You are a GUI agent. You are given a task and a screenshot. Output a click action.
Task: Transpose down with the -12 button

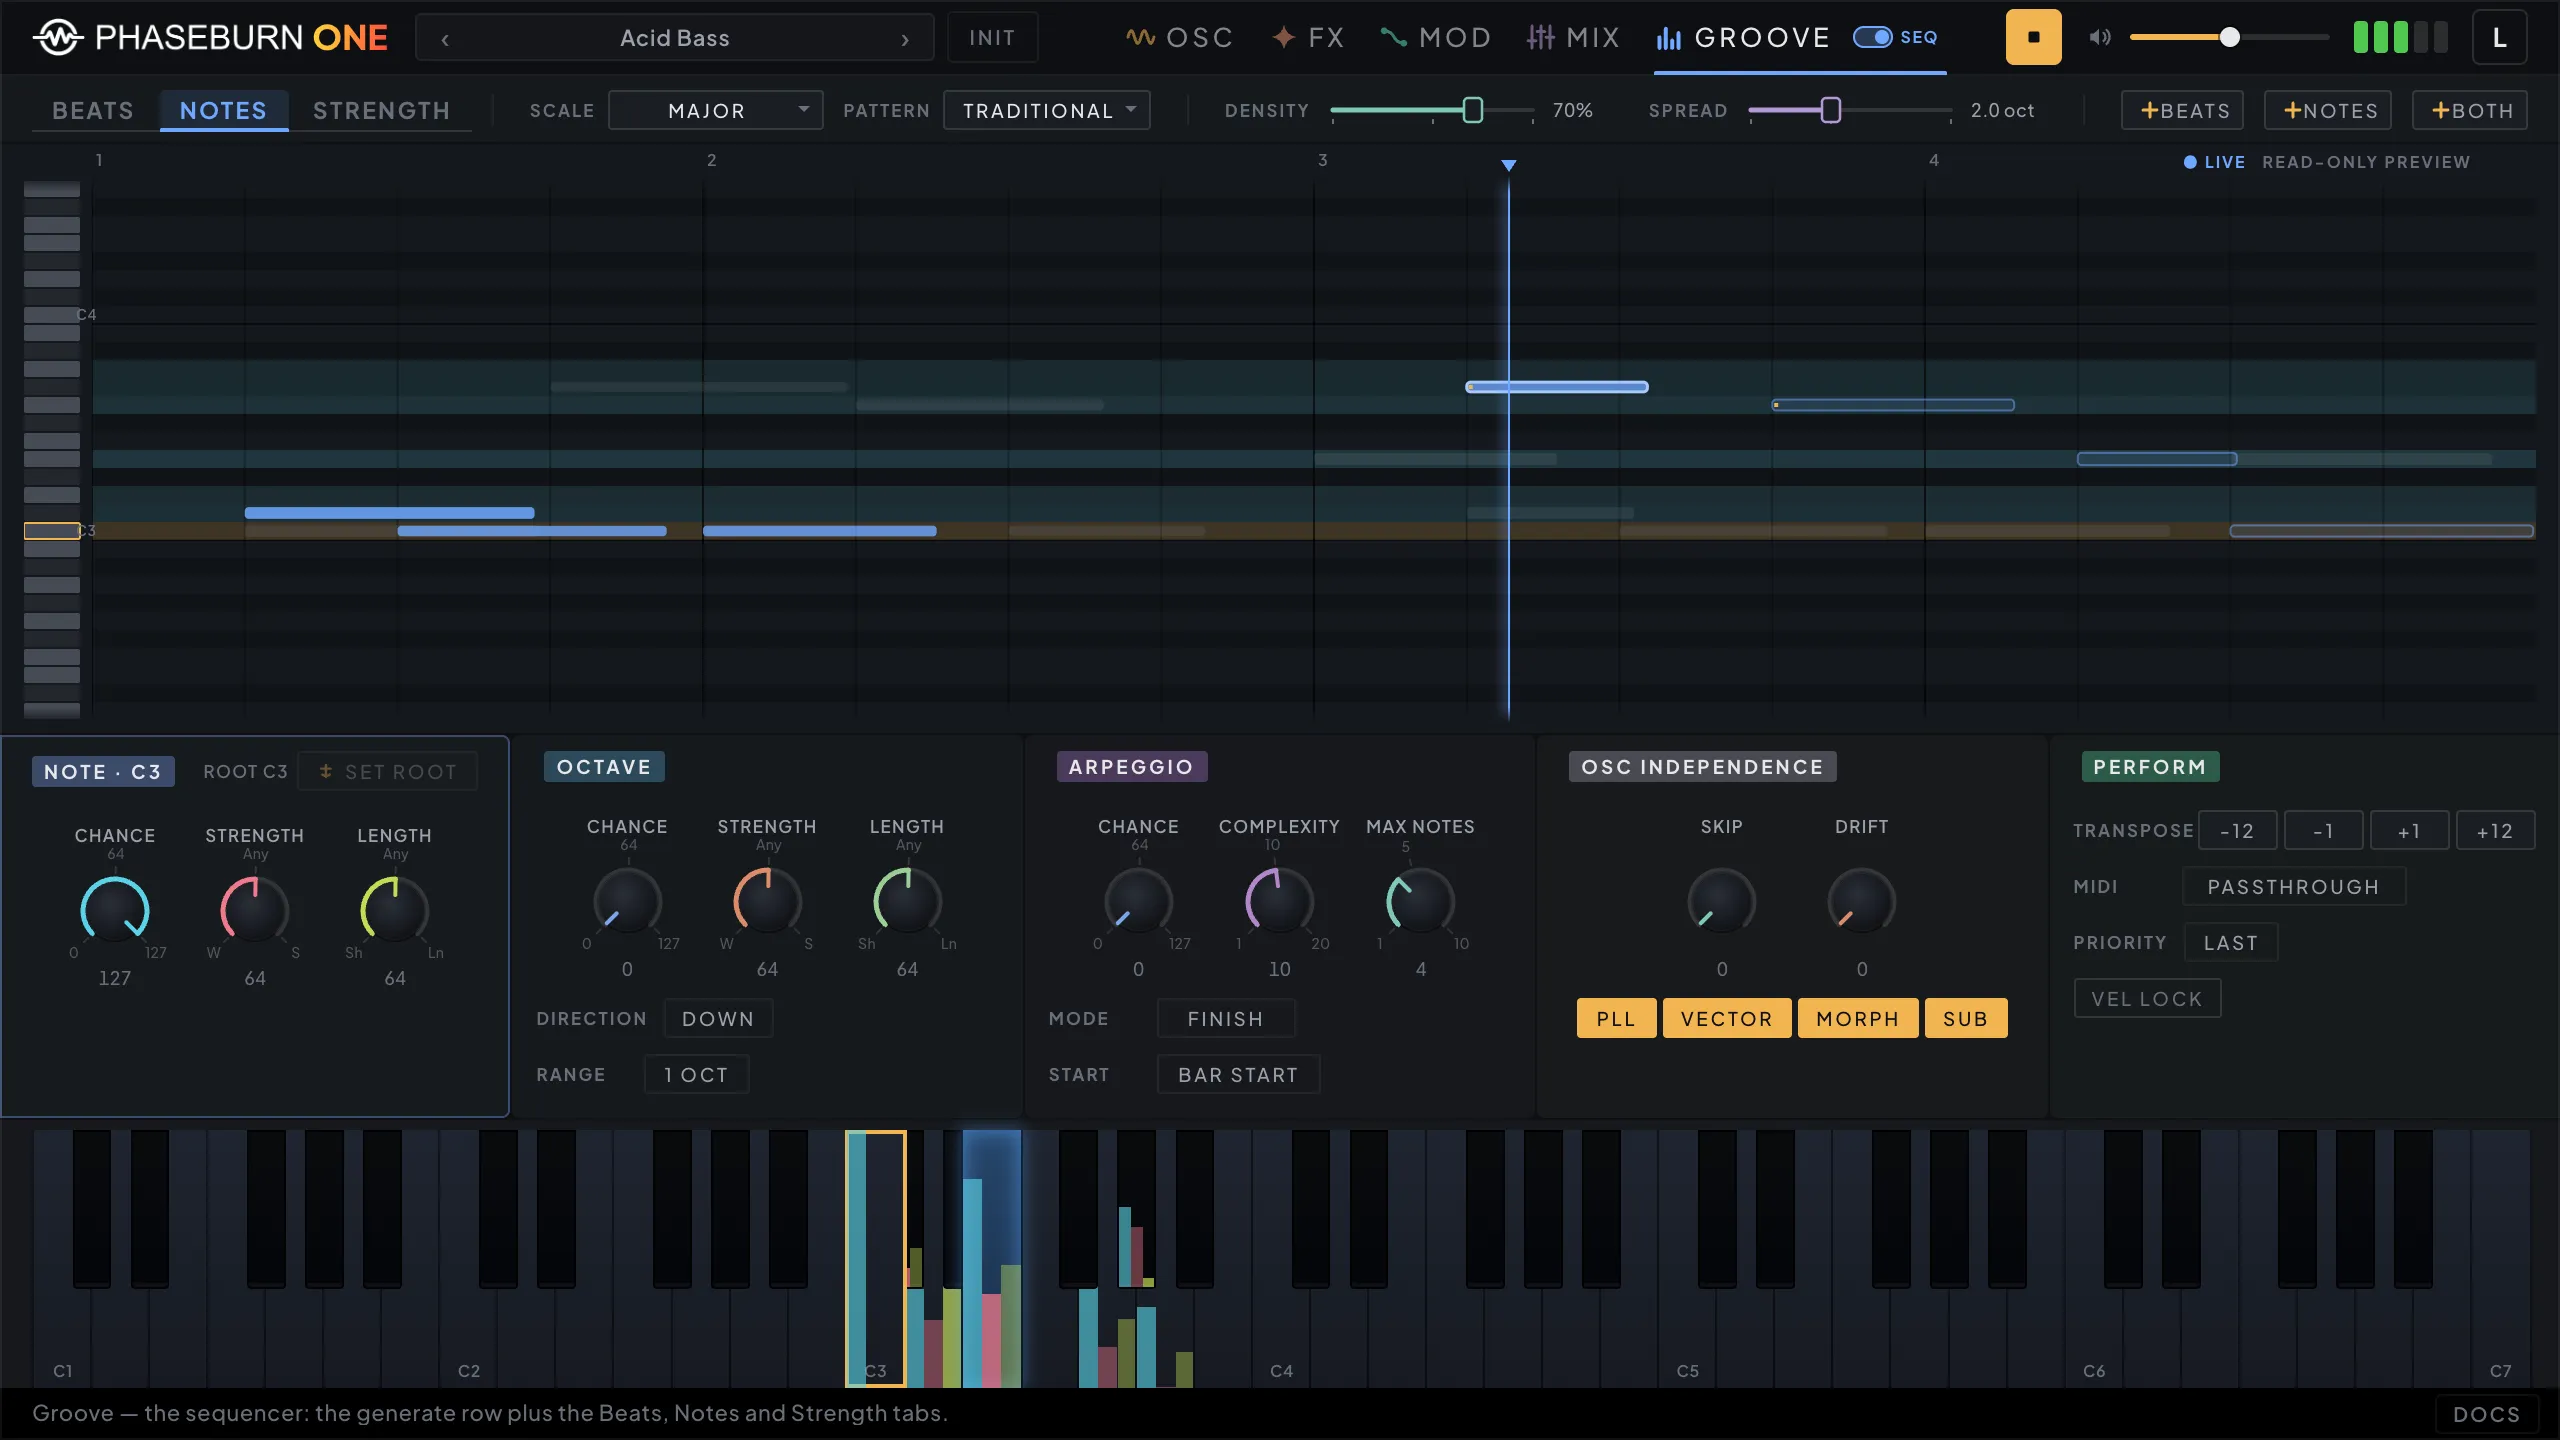pos(2237,830)
